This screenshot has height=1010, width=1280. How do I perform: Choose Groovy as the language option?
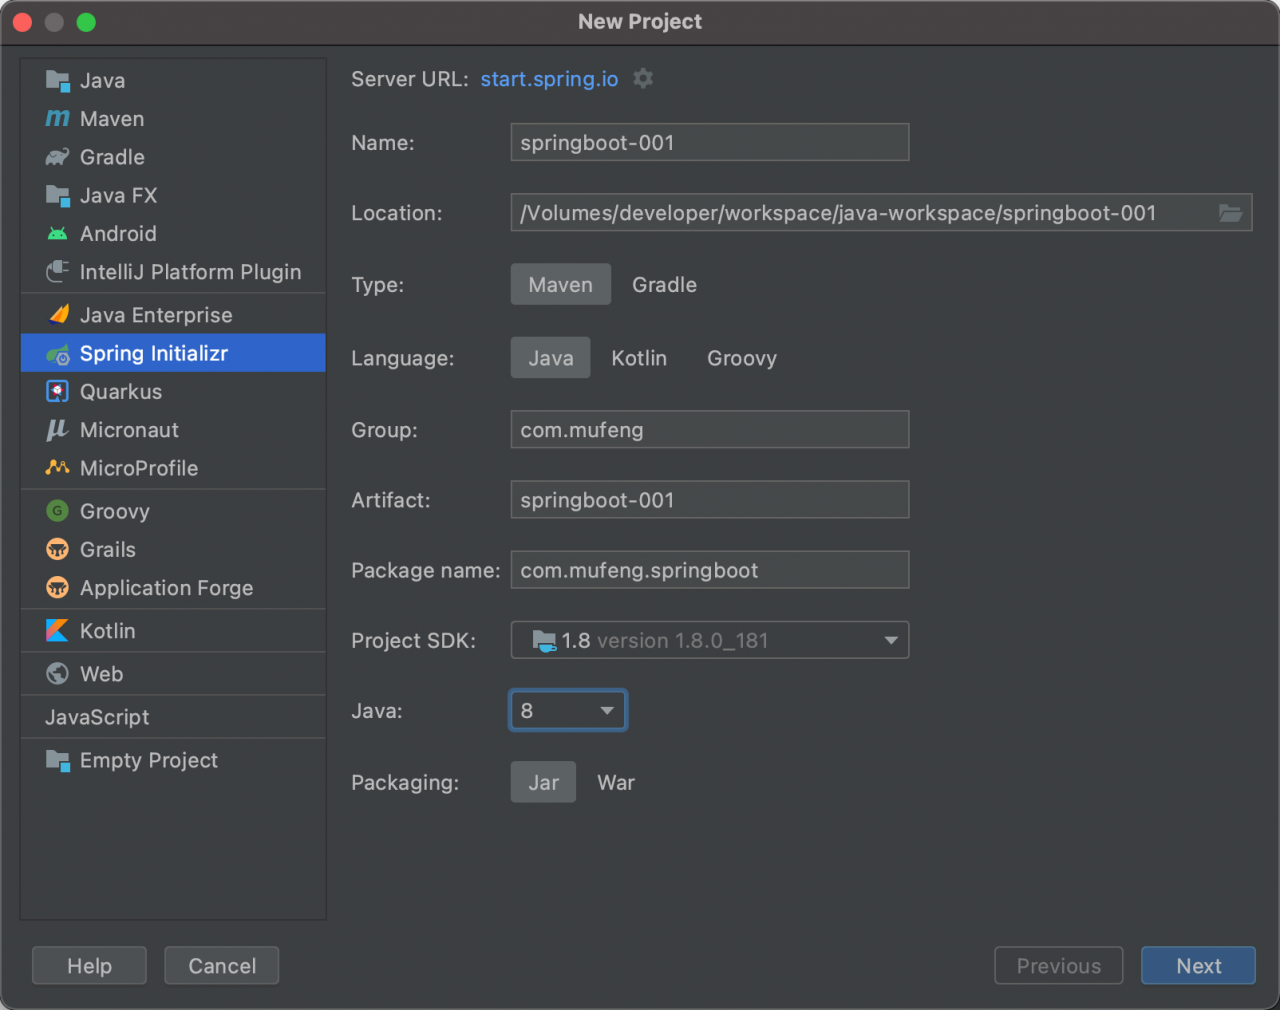pos(742,358)
